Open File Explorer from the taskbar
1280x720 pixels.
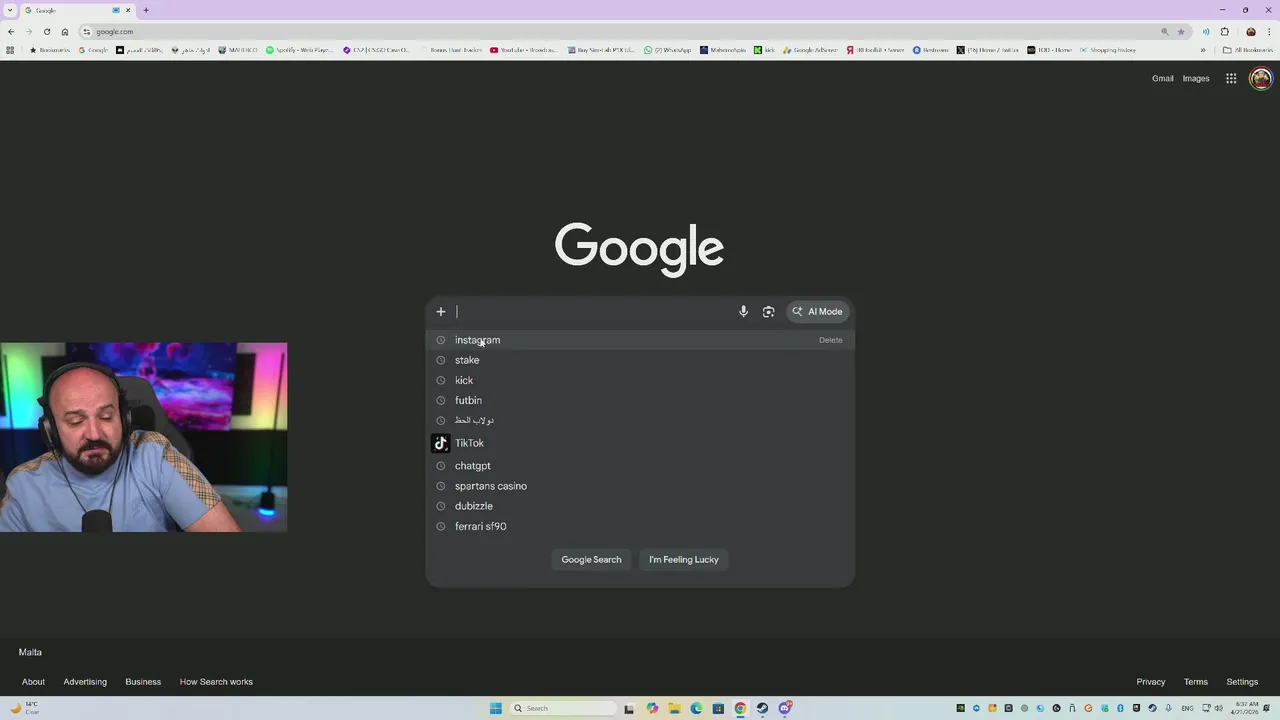[674, 708]
